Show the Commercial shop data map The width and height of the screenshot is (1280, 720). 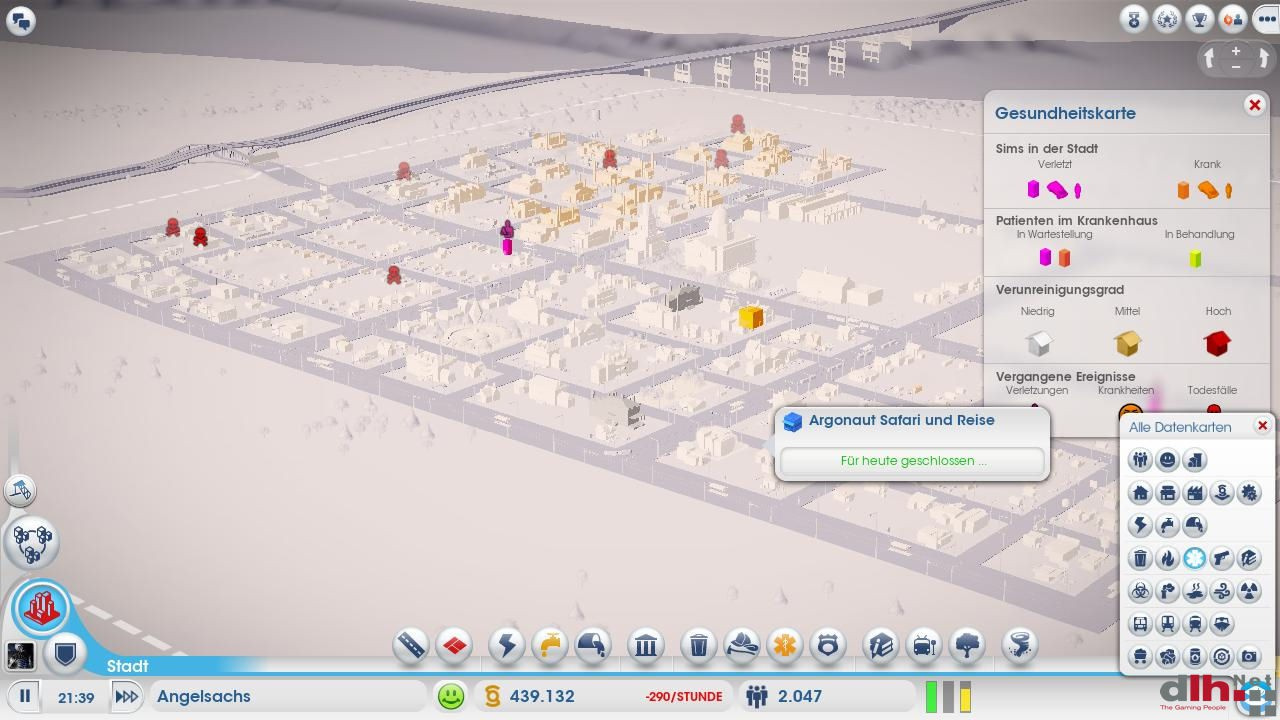pyautogui.click(x=1167, y=493)
